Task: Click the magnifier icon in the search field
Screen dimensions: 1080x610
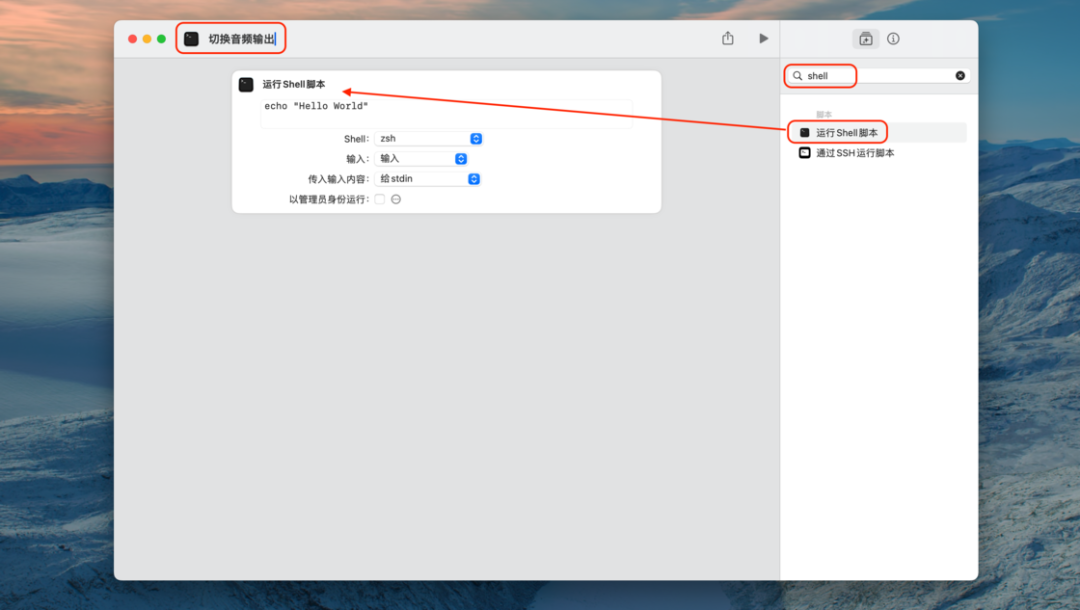Action: click(x=798, y=76)
